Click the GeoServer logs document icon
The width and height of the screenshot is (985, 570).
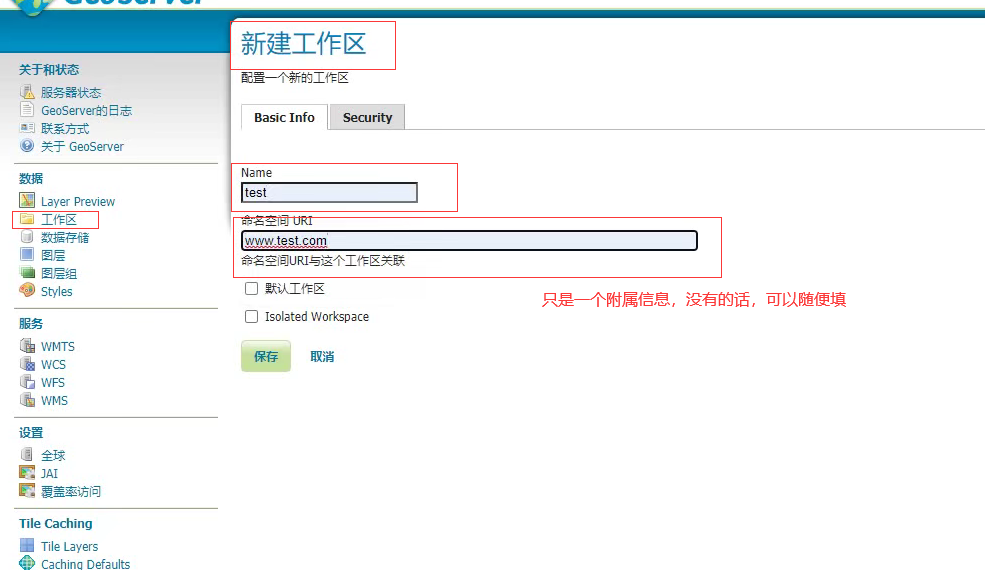tap(27, 110)
